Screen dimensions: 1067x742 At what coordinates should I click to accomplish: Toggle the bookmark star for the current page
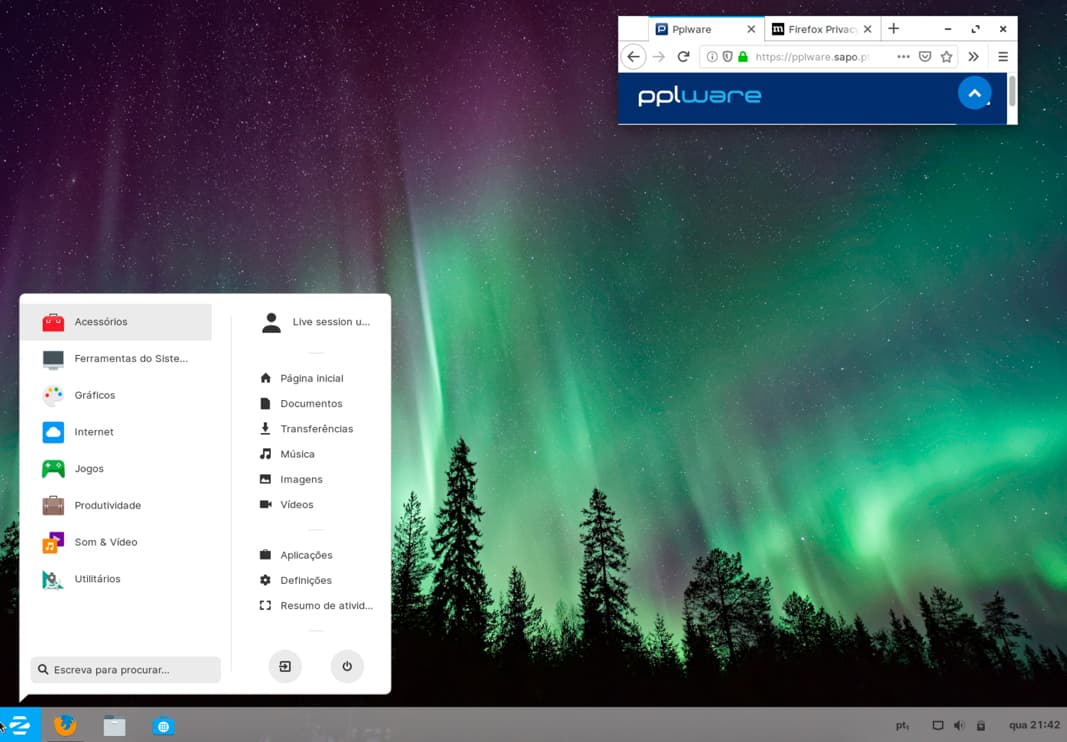point(946,57)
